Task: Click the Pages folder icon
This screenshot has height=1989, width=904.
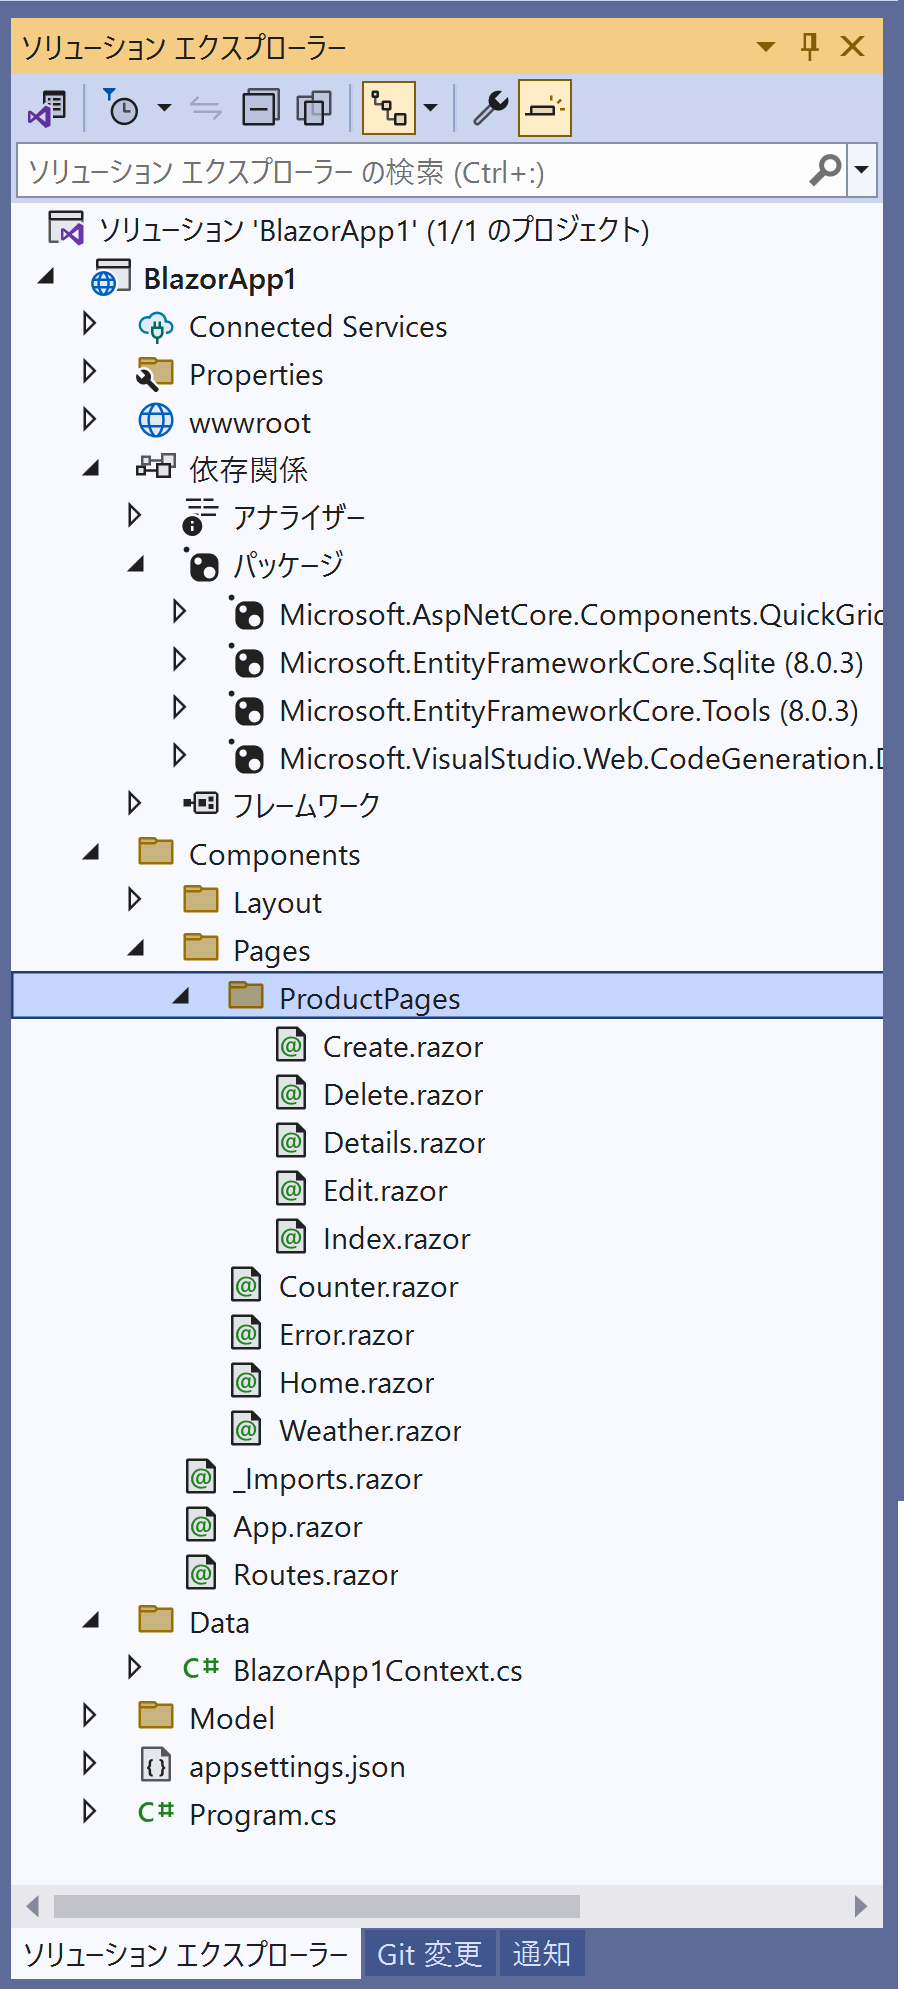Action: tap(201, 947)
